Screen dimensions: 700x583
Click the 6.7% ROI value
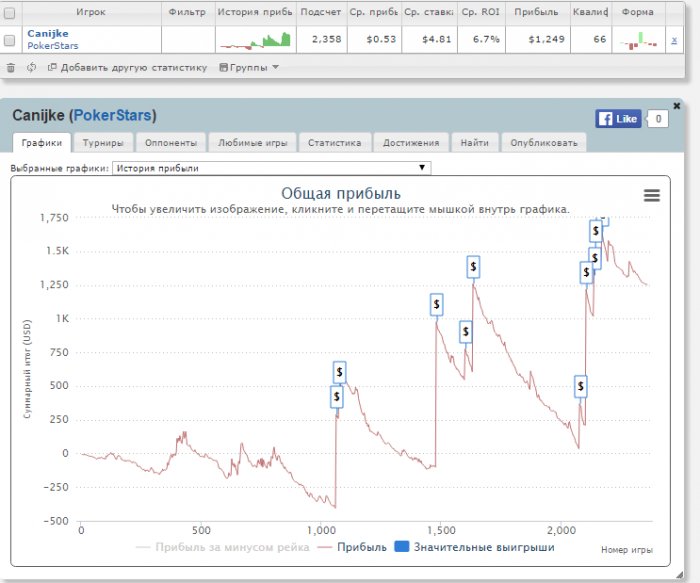pos(486,39)
